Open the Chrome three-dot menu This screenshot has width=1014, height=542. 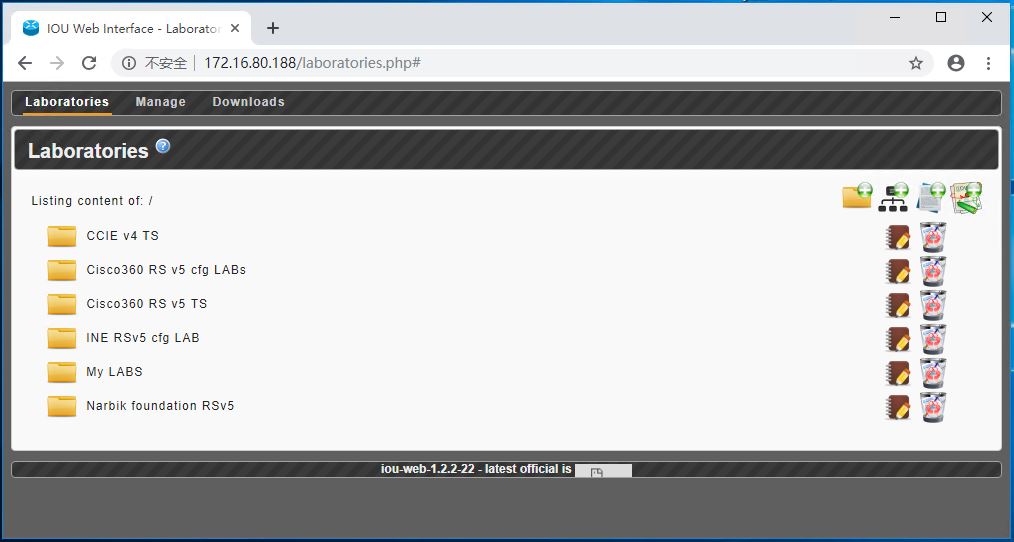pos(988,63)
